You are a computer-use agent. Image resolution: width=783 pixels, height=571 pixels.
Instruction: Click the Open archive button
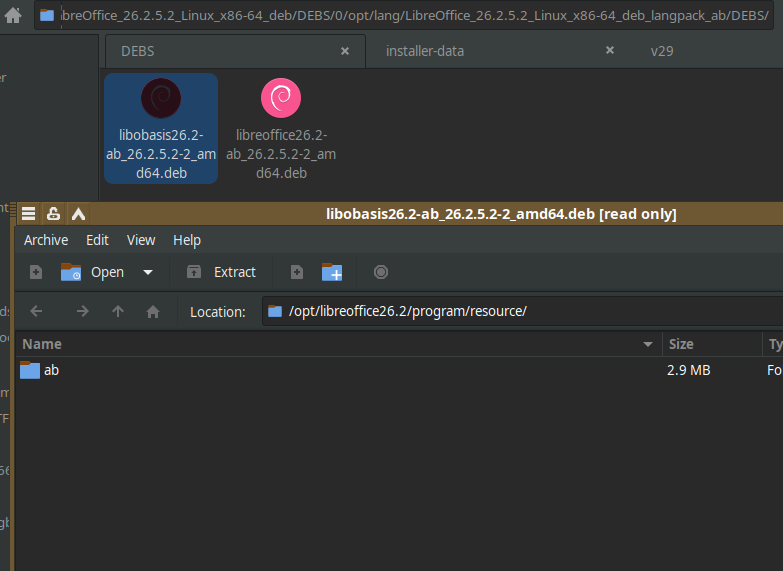[x=92, y=272]
